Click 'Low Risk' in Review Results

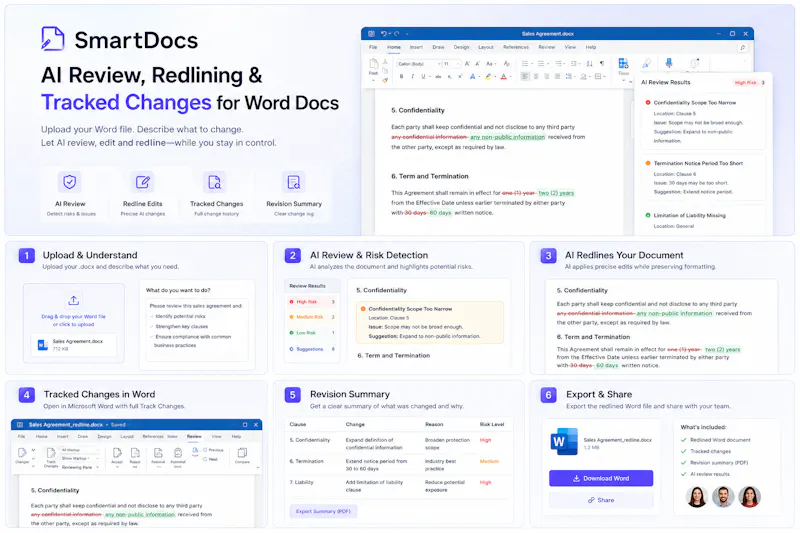click(x=312, y=333)
